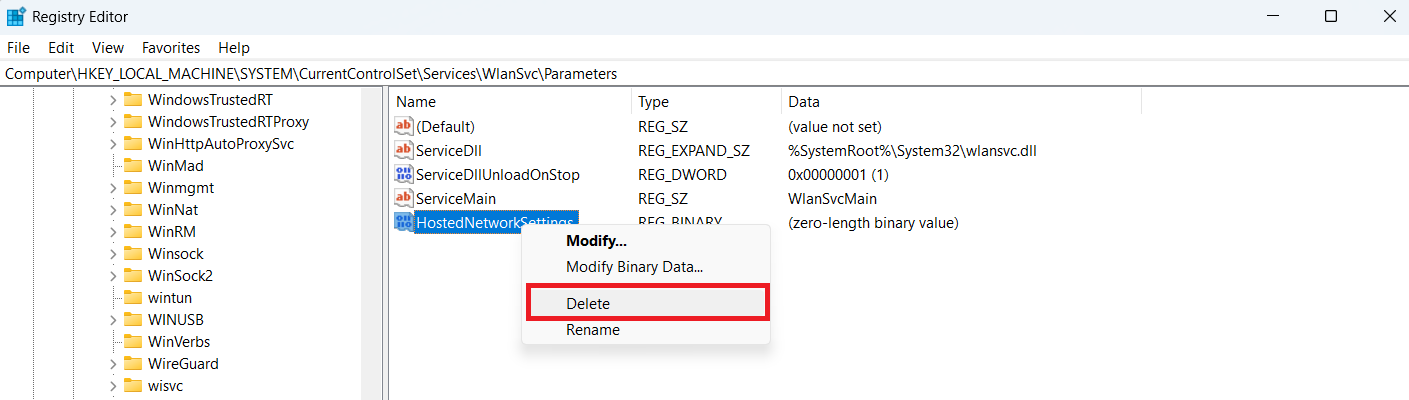Open the Help menu
The height and width of the screenshot is (400, 1409).
[x=234, y=47]
